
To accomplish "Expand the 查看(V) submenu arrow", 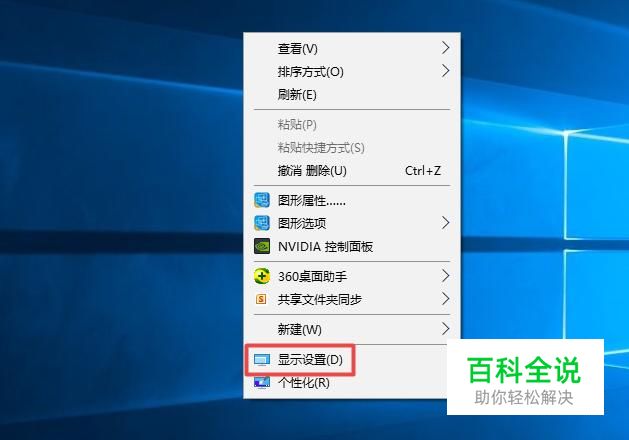I will [445, 48].
